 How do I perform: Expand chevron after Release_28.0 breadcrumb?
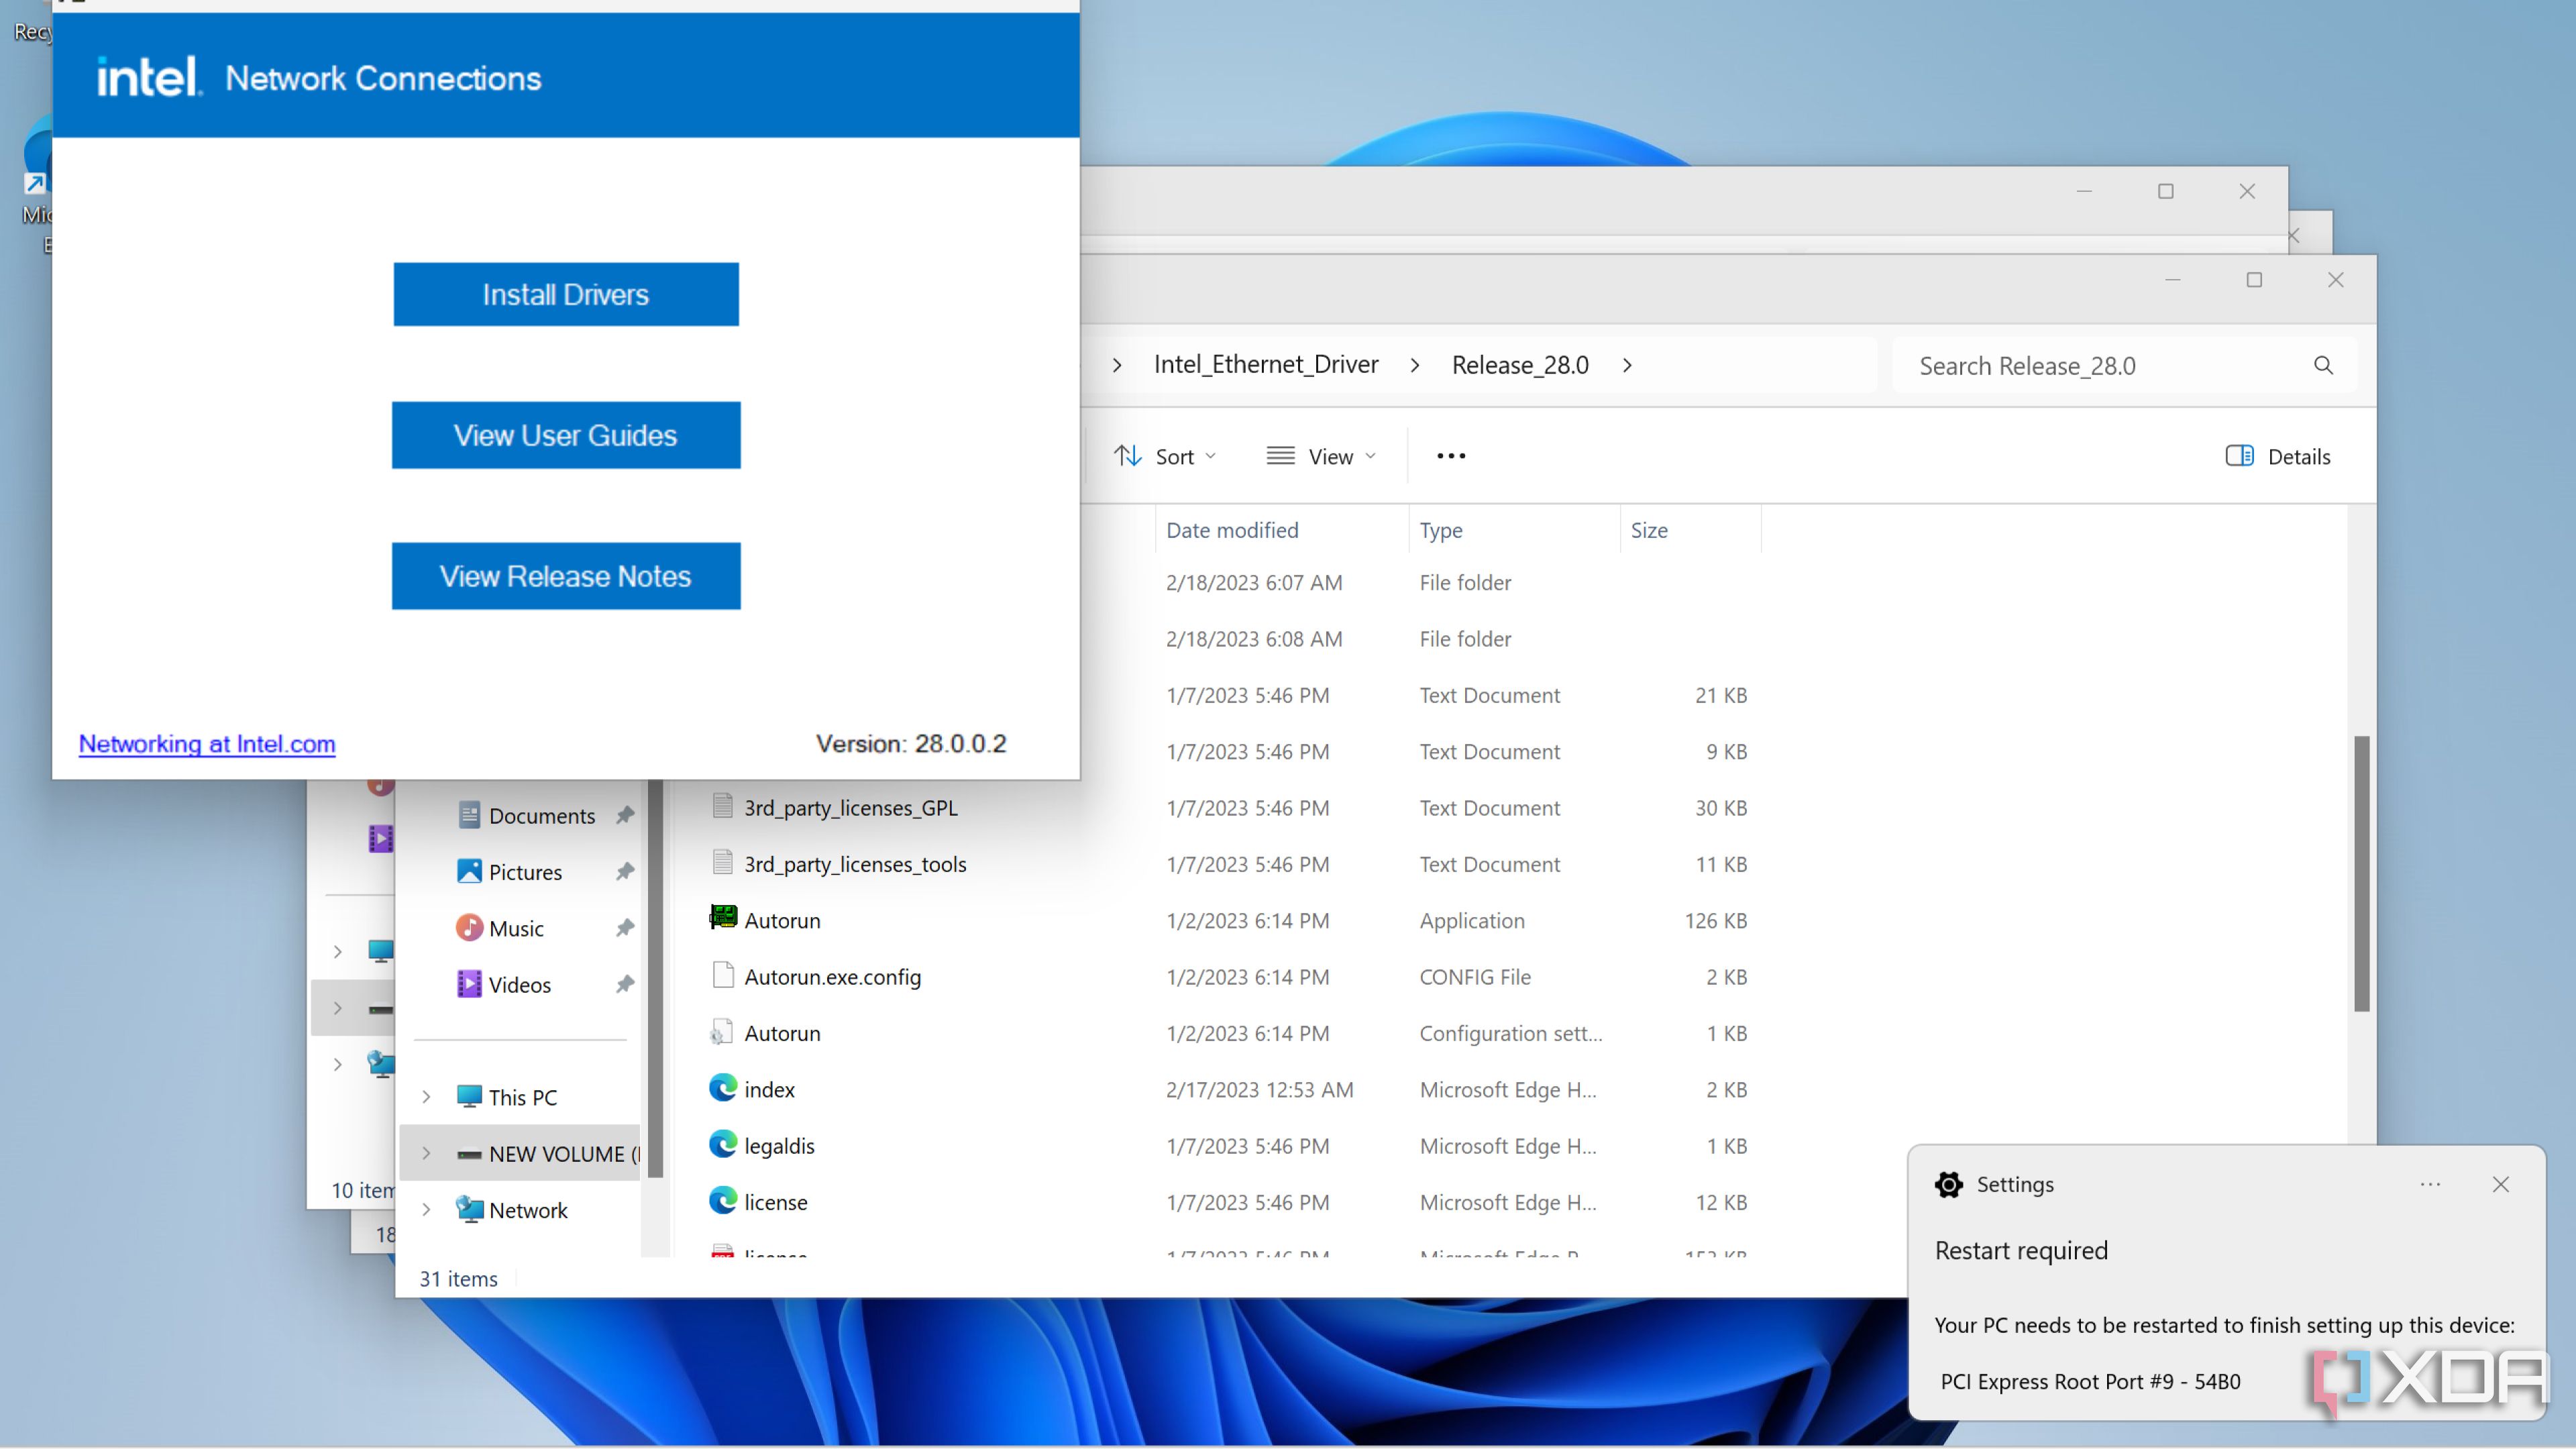[1628, 366]
